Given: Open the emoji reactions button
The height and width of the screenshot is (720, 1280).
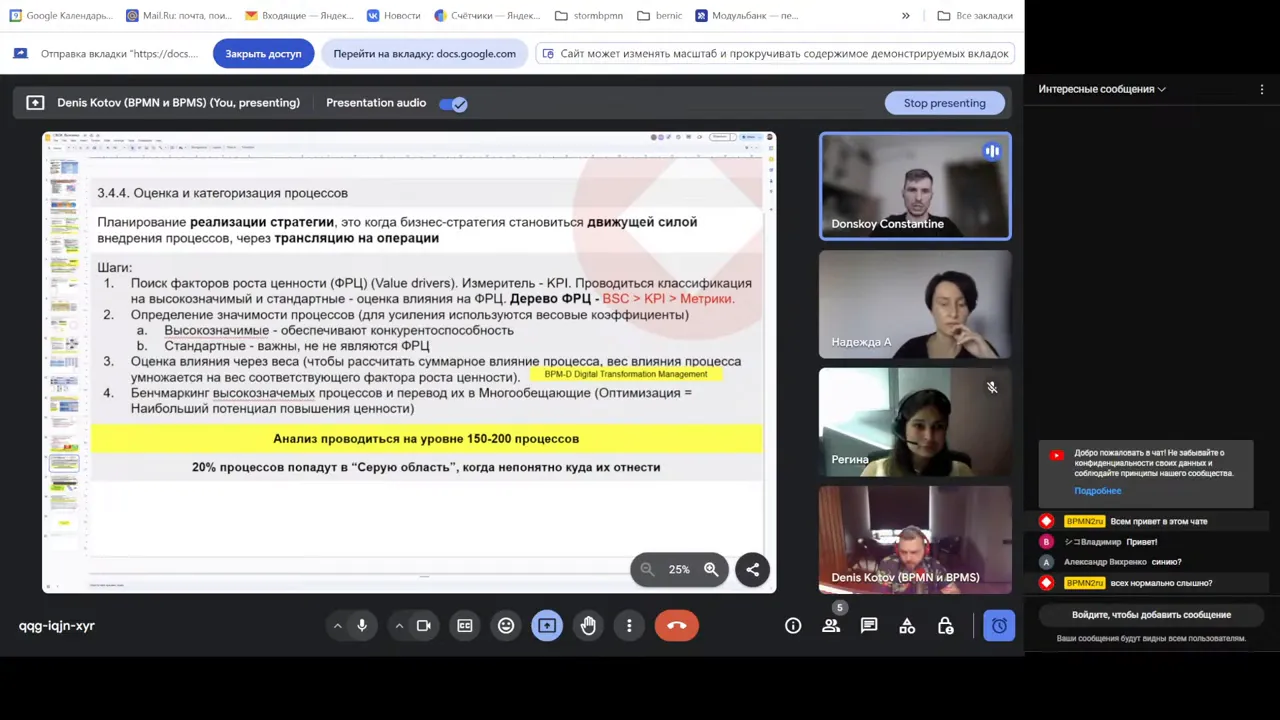Looking at the screenshot, I should [x=506, y=626].
